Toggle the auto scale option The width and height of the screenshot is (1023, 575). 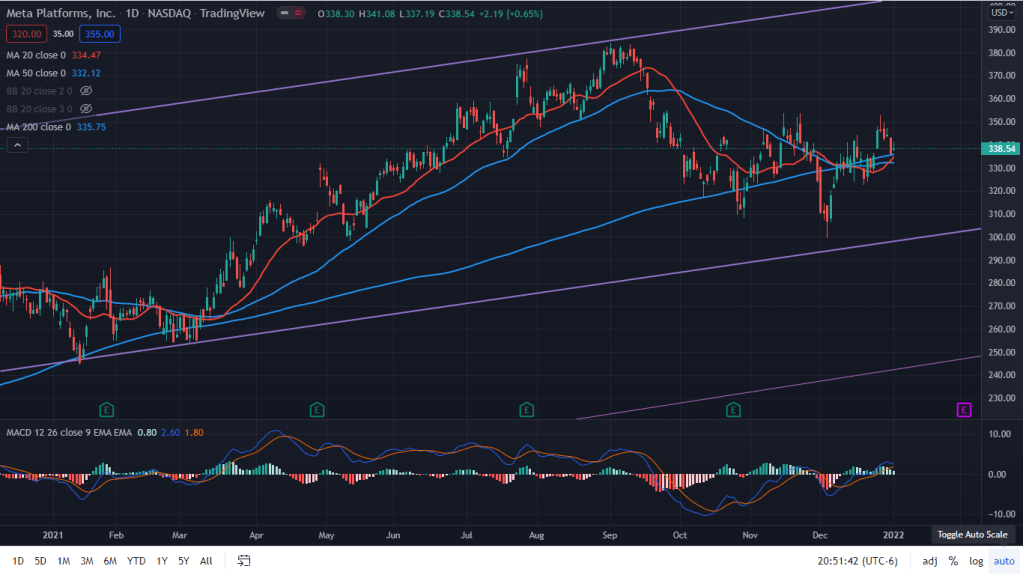(1003, 561)
